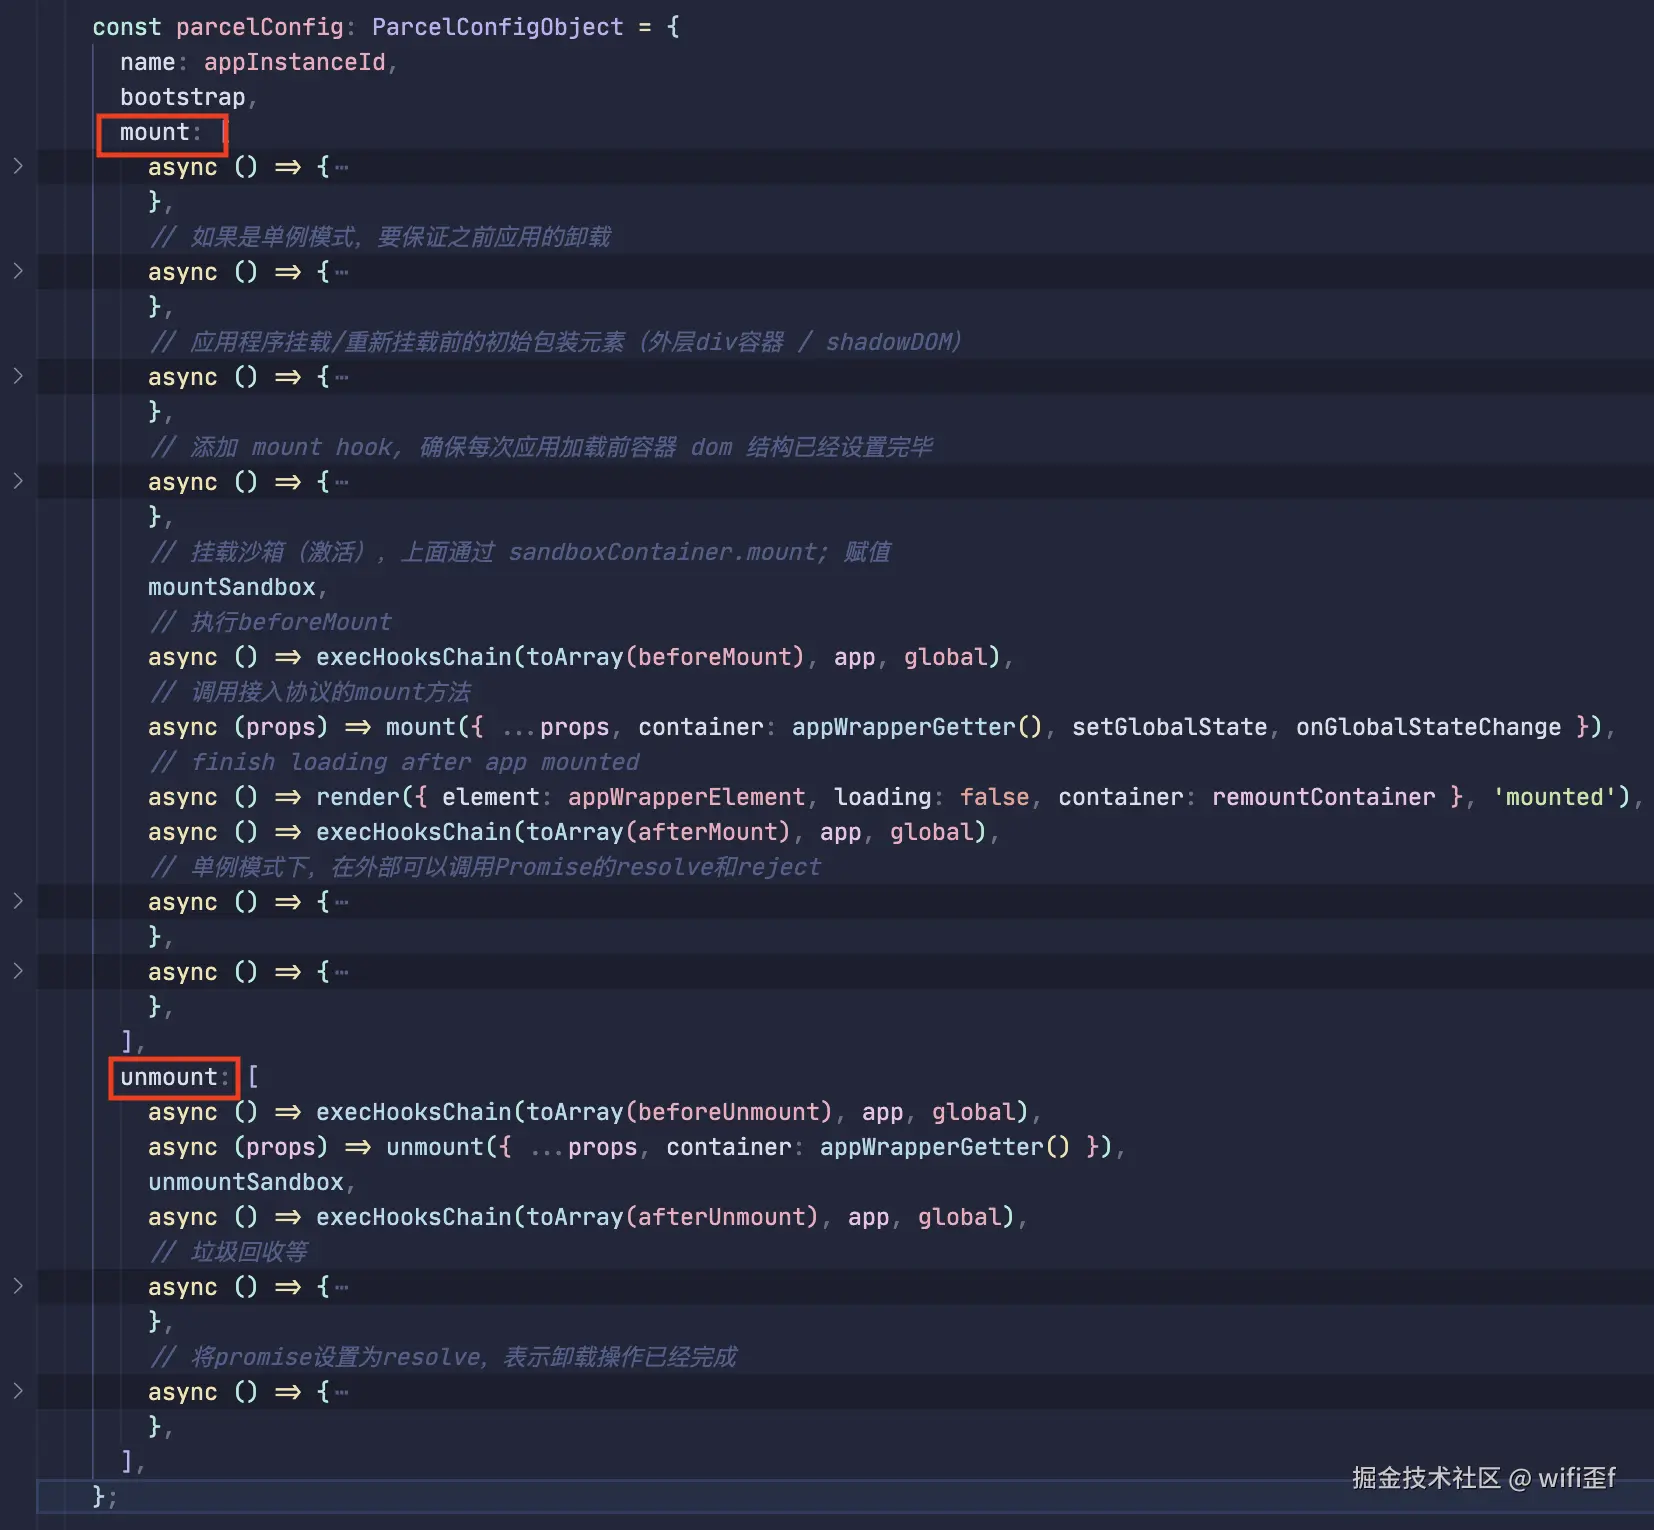1654x1530 pixels.
Task: Click the 调用接入协议的mount方法 comment
Action: (x=310, y=692)
